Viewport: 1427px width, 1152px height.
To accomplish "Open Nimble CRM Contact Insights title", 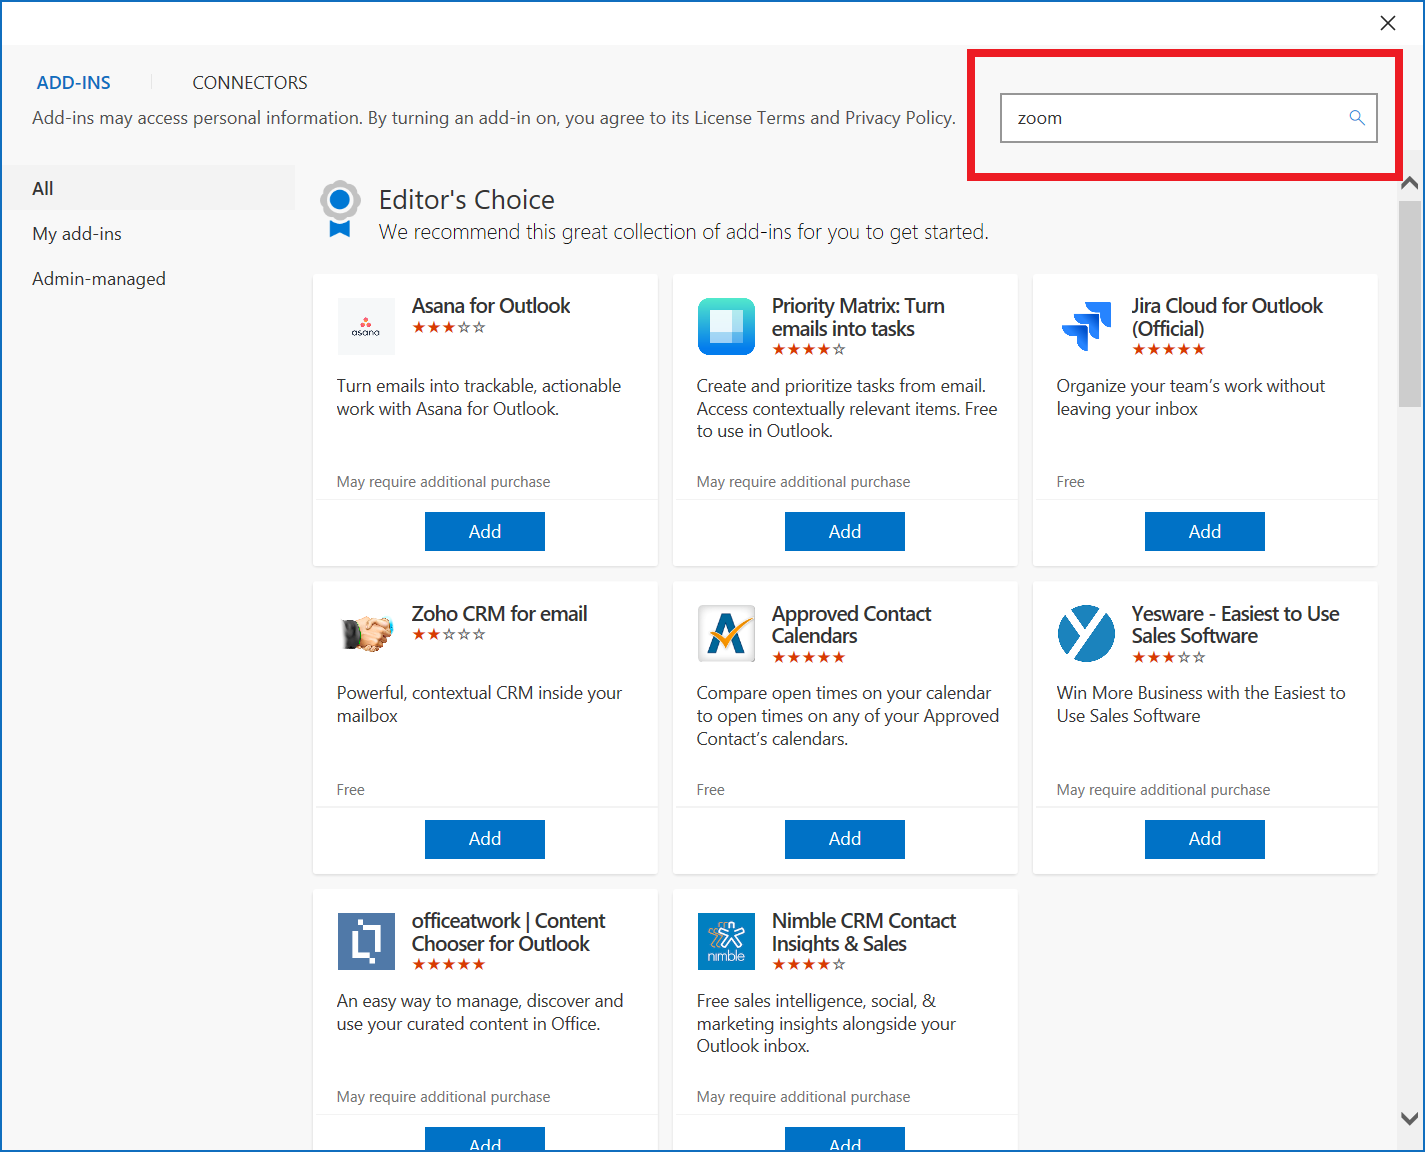I will [864, 932].
